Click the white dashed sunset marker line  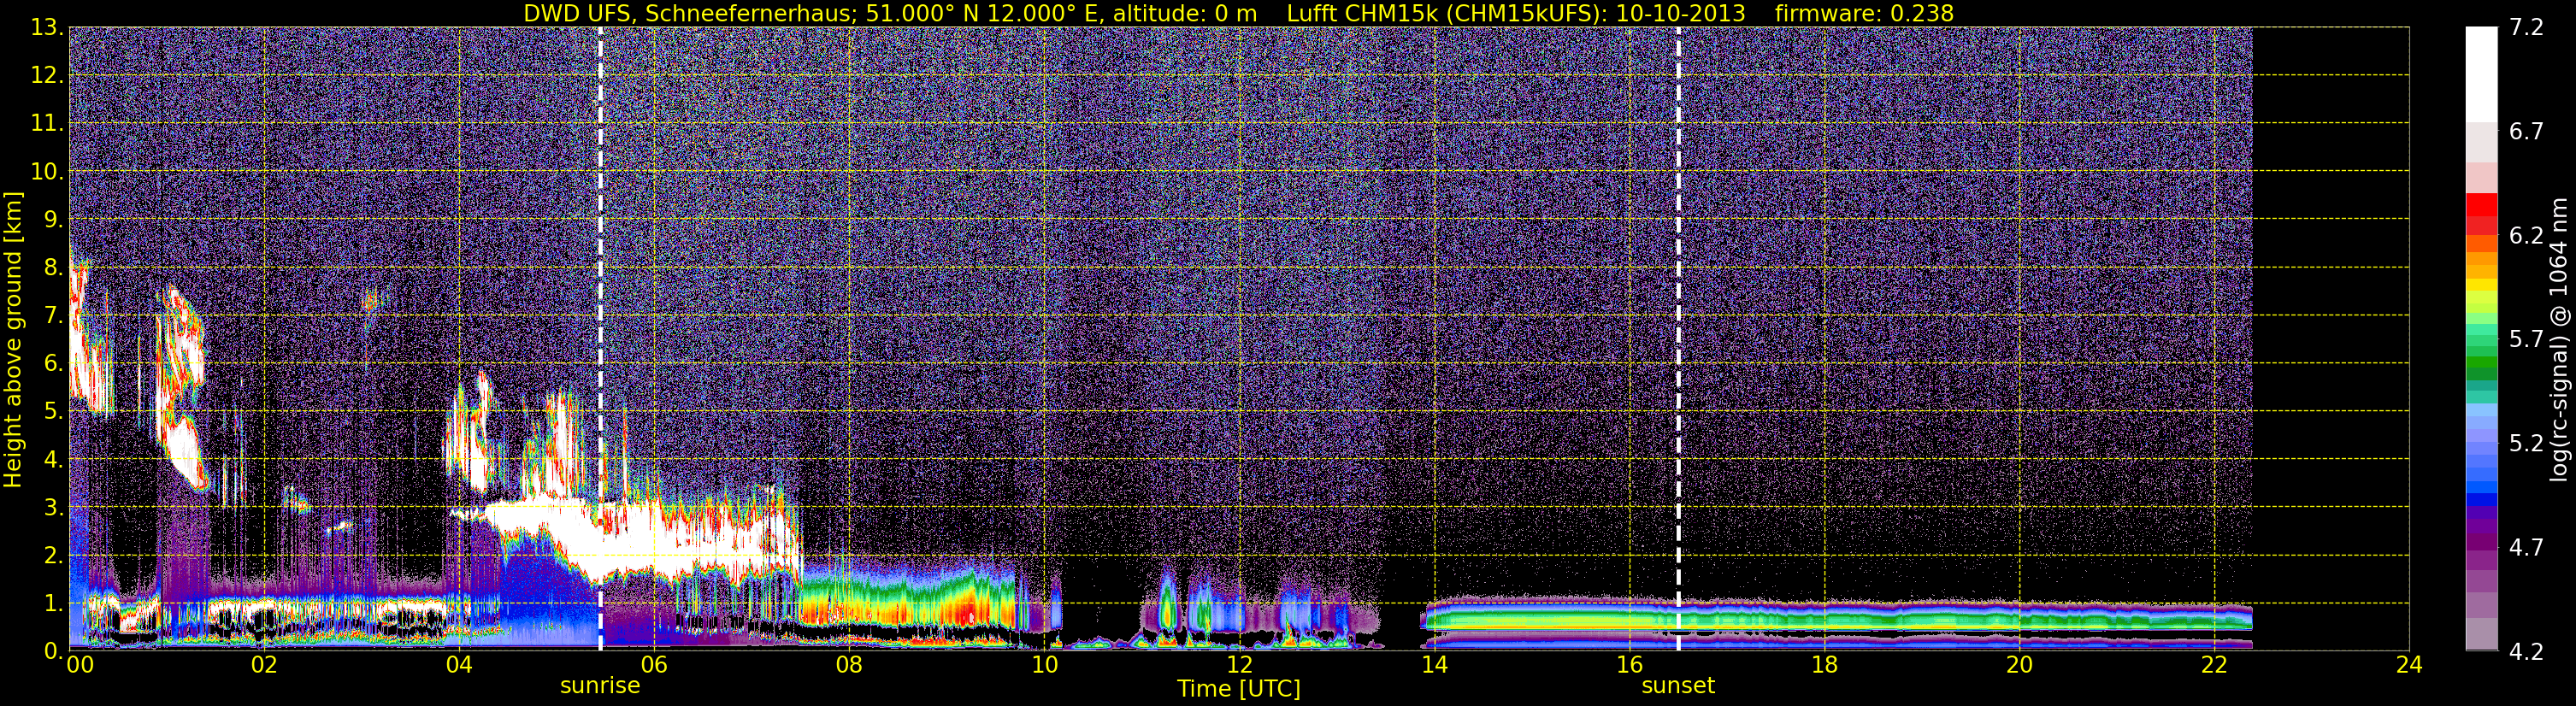[x=1678, y=339]
